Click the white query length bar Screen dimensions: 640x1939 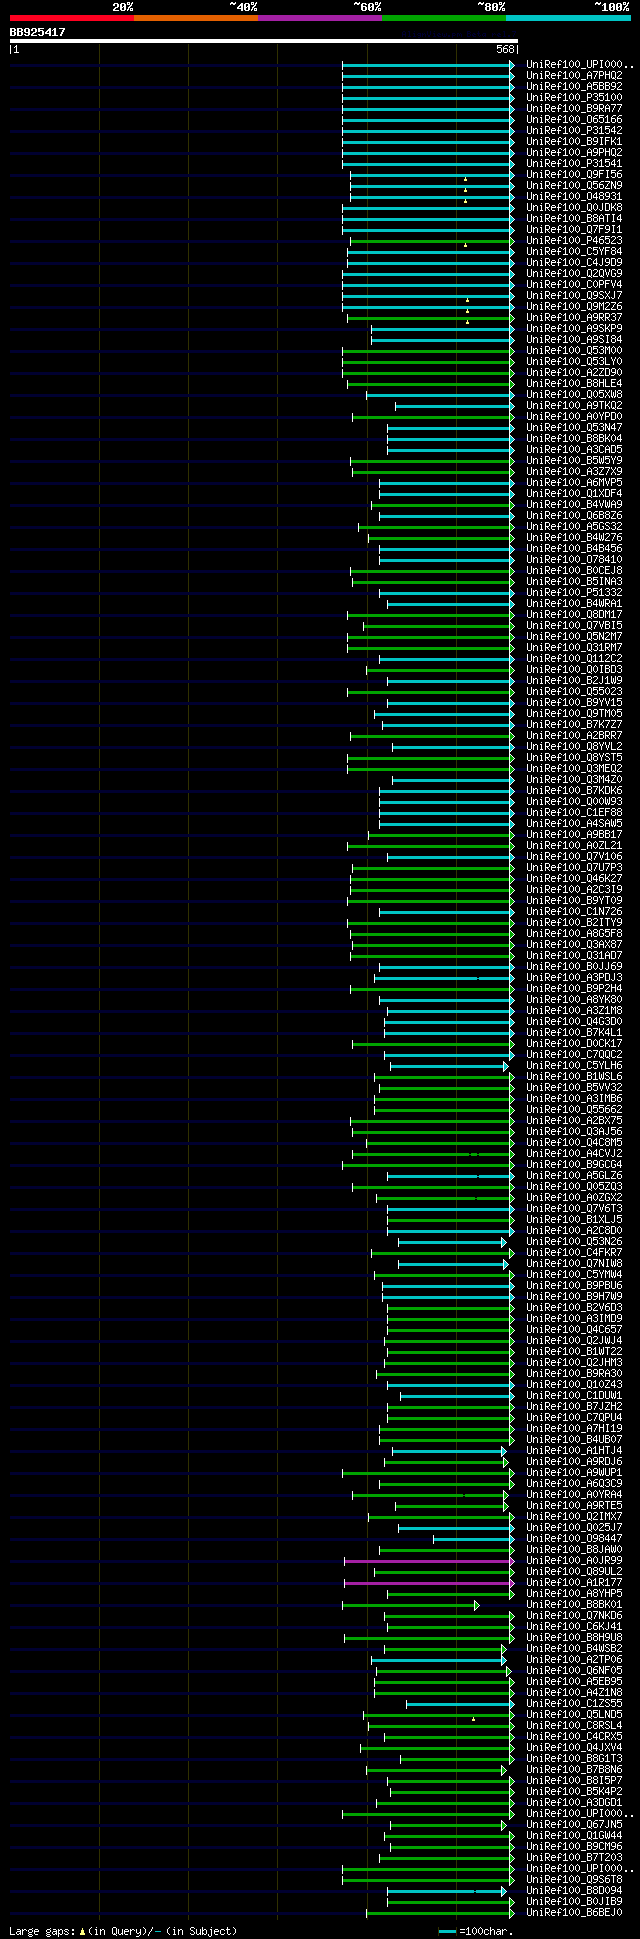(264, 42)
